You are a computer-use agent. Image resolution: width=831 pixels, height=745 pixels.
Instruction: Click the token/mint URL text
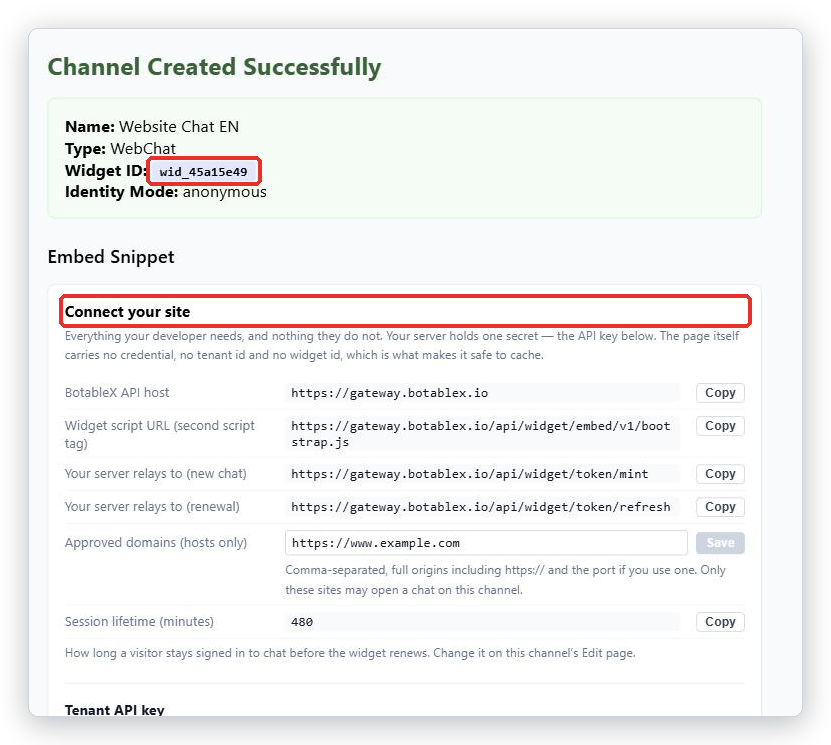470,474
